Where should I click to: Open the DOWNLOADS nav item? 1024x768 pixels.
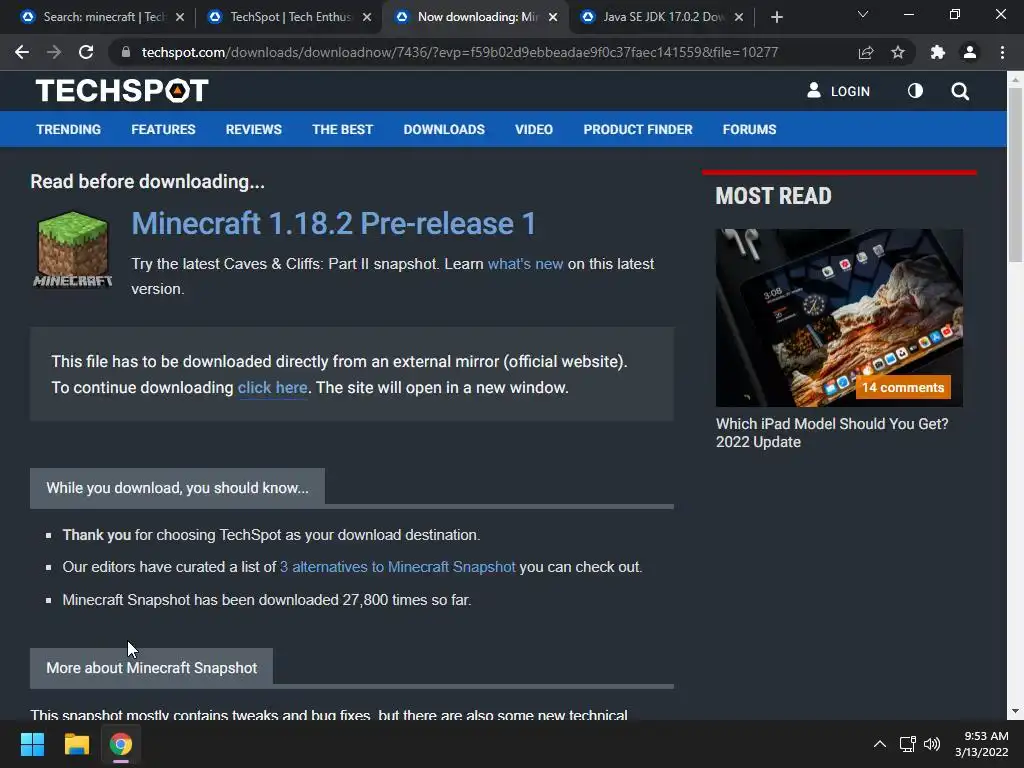point(444,129)
